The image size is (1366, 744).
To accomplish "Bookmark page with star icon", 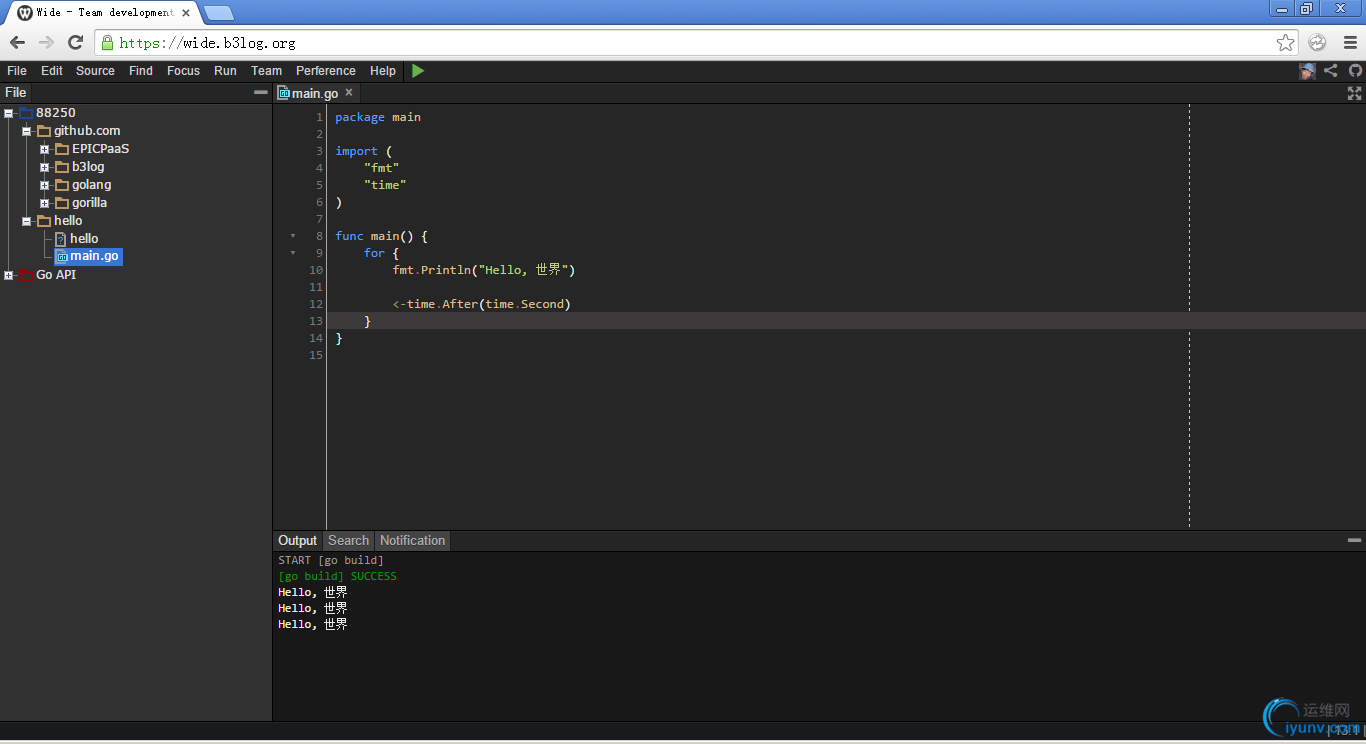I will click(1286, 42).
